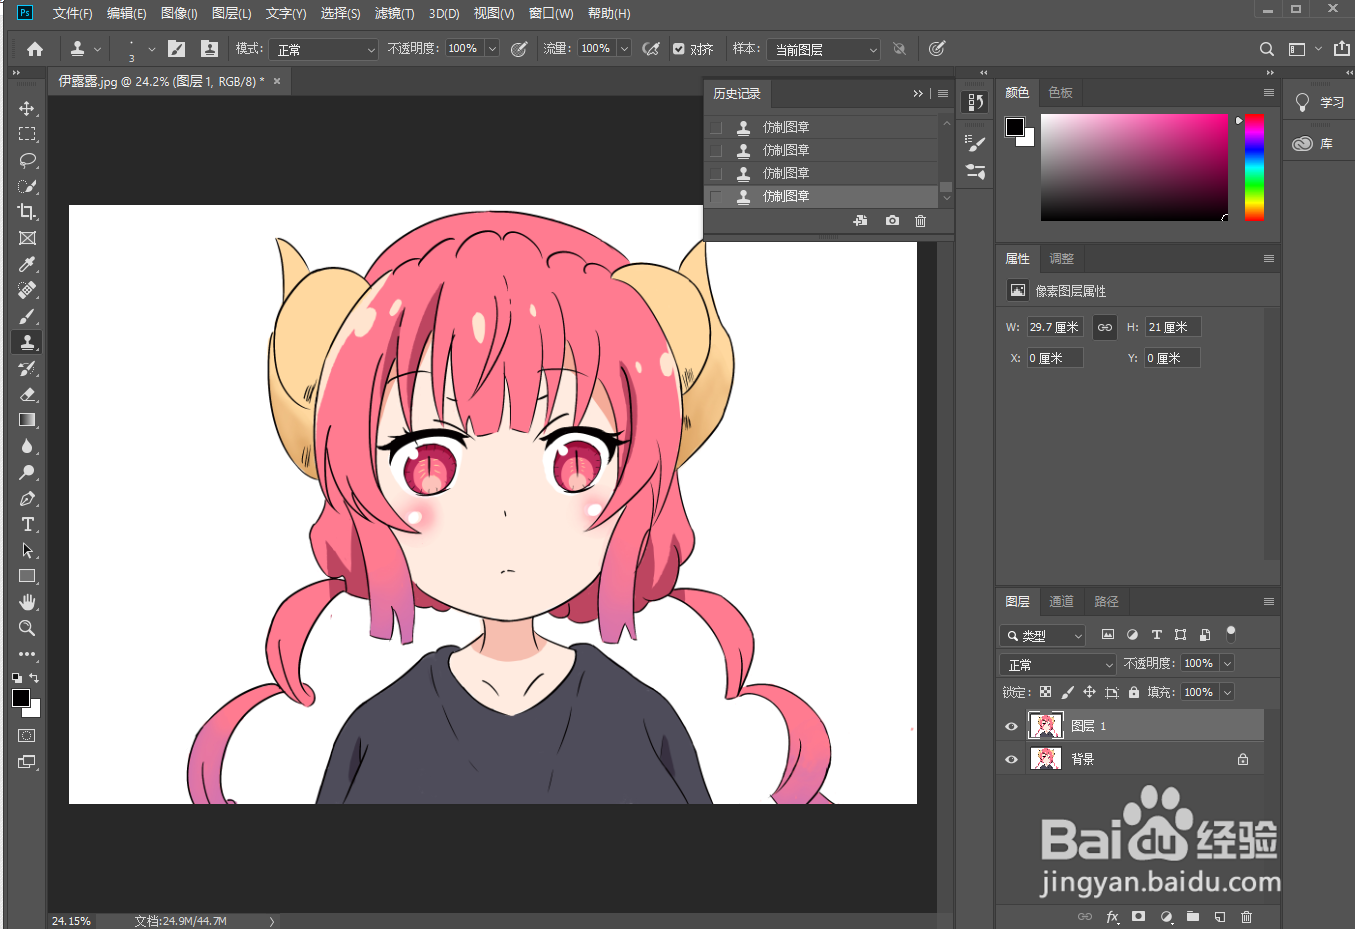
Task: Open the tool preset picker dropdown
Action: coord(85,48)
